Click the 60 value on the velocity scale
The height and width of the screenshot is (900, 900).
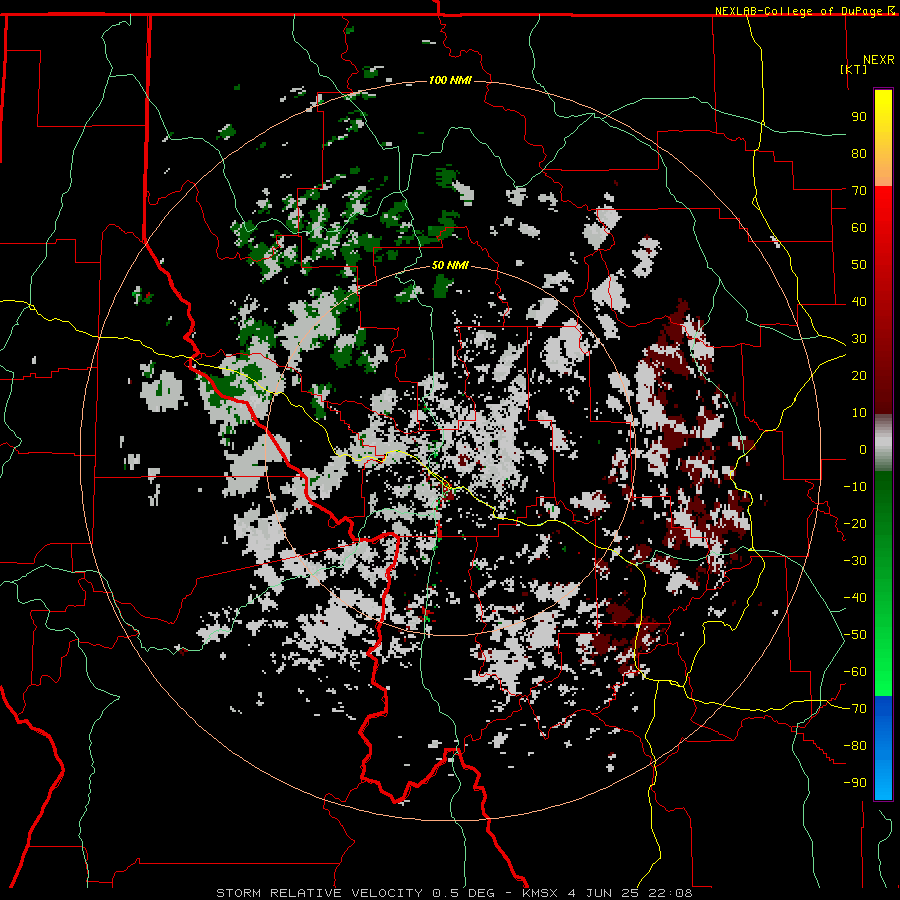859,227
